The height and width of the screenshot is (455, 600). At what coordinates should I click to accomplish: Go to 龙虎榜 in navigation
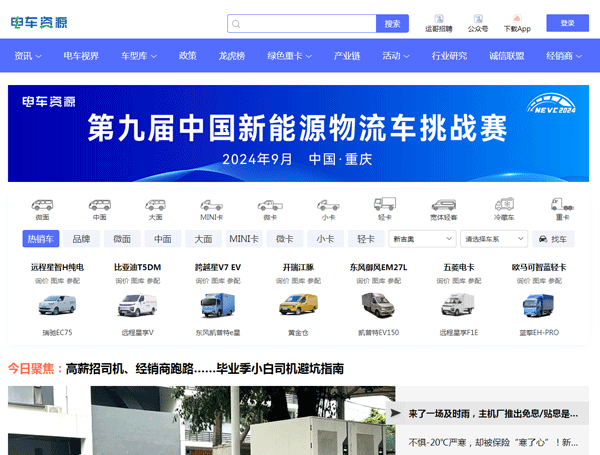(x=232, y=56)
